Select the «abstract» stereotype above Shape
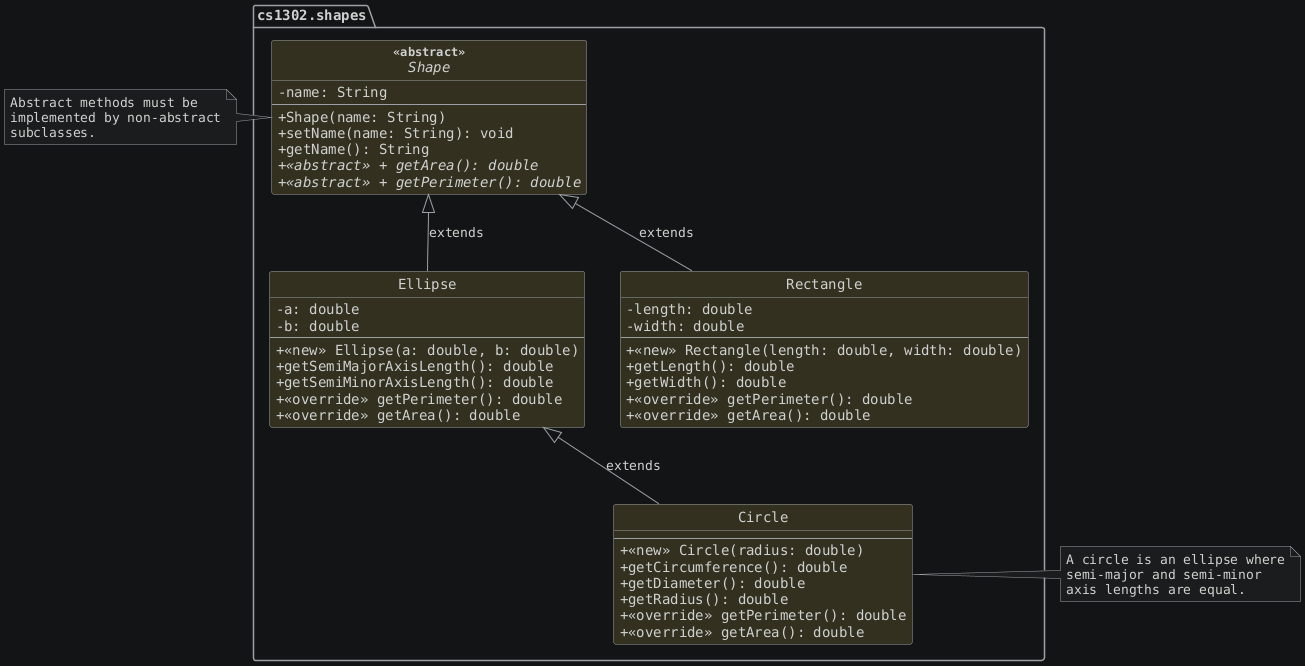This screenshot has width=1305, height=666. click(x=428, y=52)
